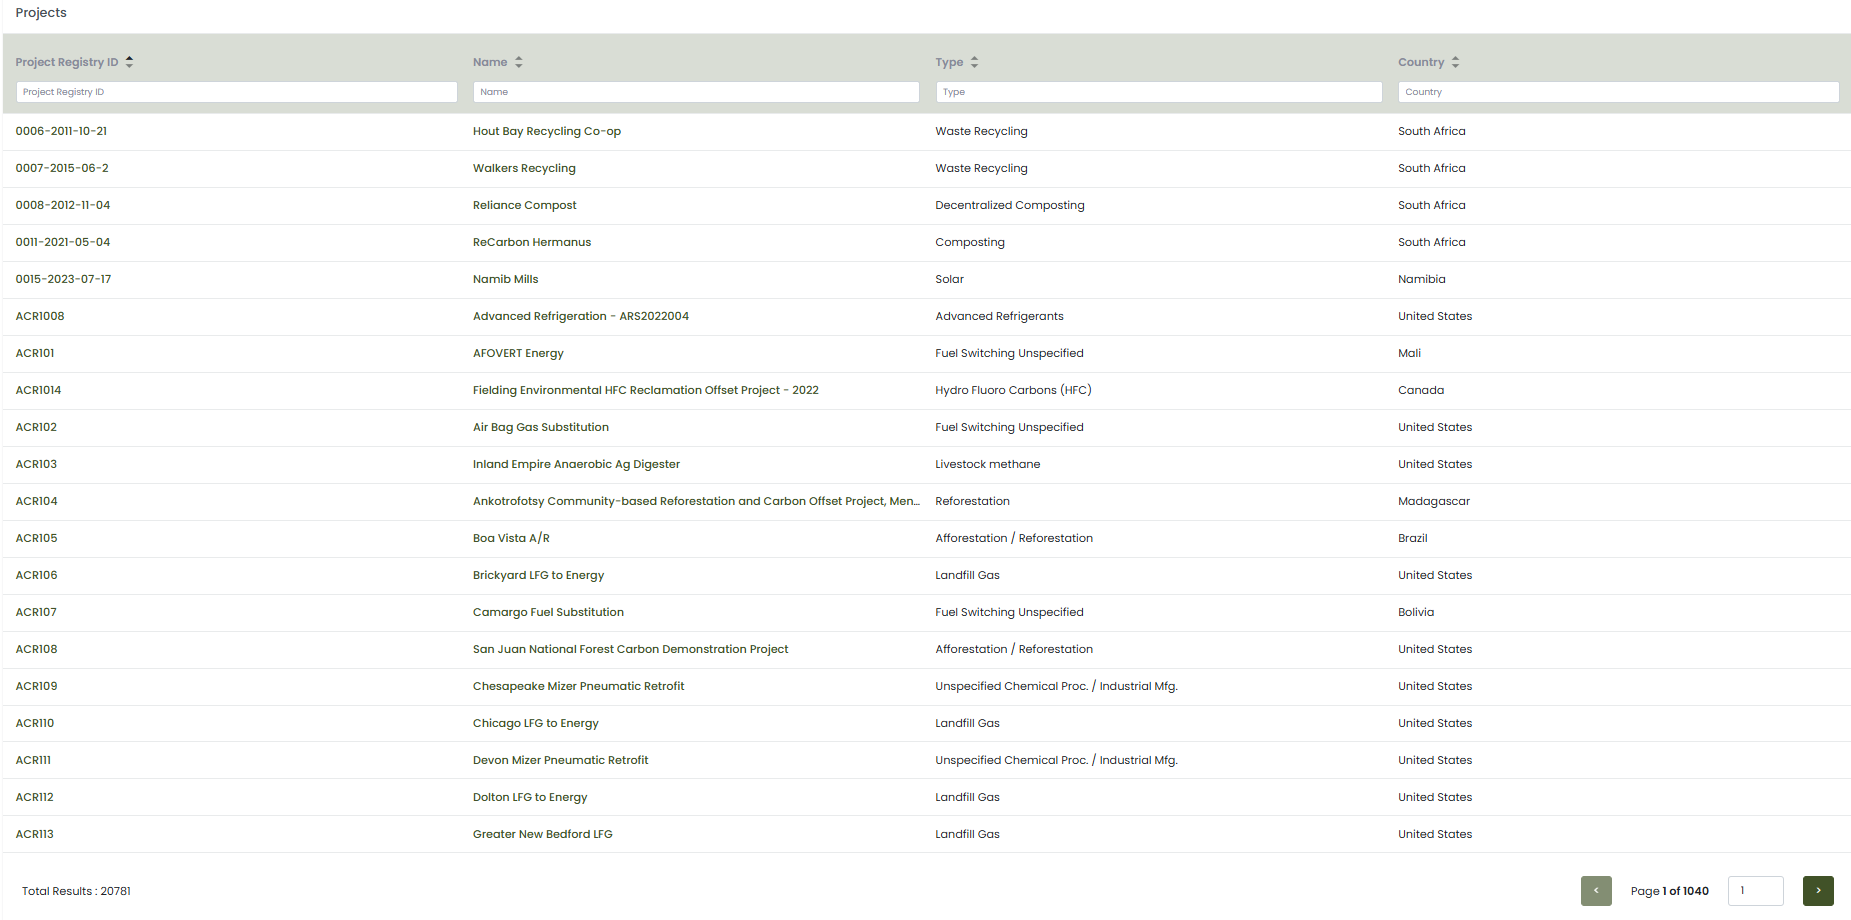1851x920 pixels.
Task: Click the Boa Vista A/R project name
Action: pyautogui.click(x=511, y=538)
